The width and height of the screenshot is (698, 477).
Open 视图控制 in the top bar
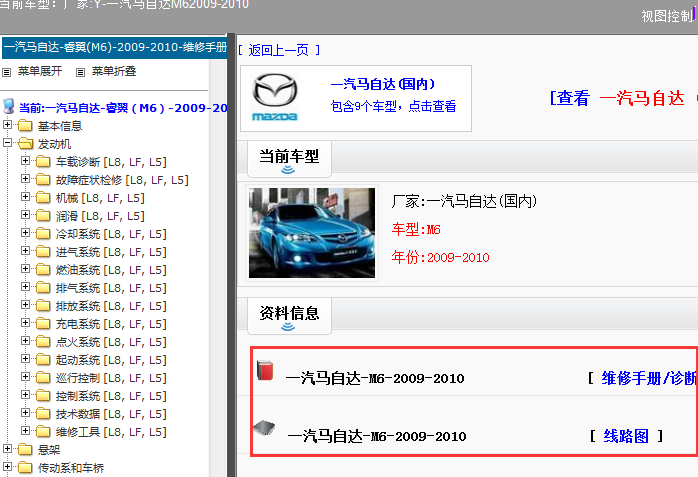pos(668,16)
